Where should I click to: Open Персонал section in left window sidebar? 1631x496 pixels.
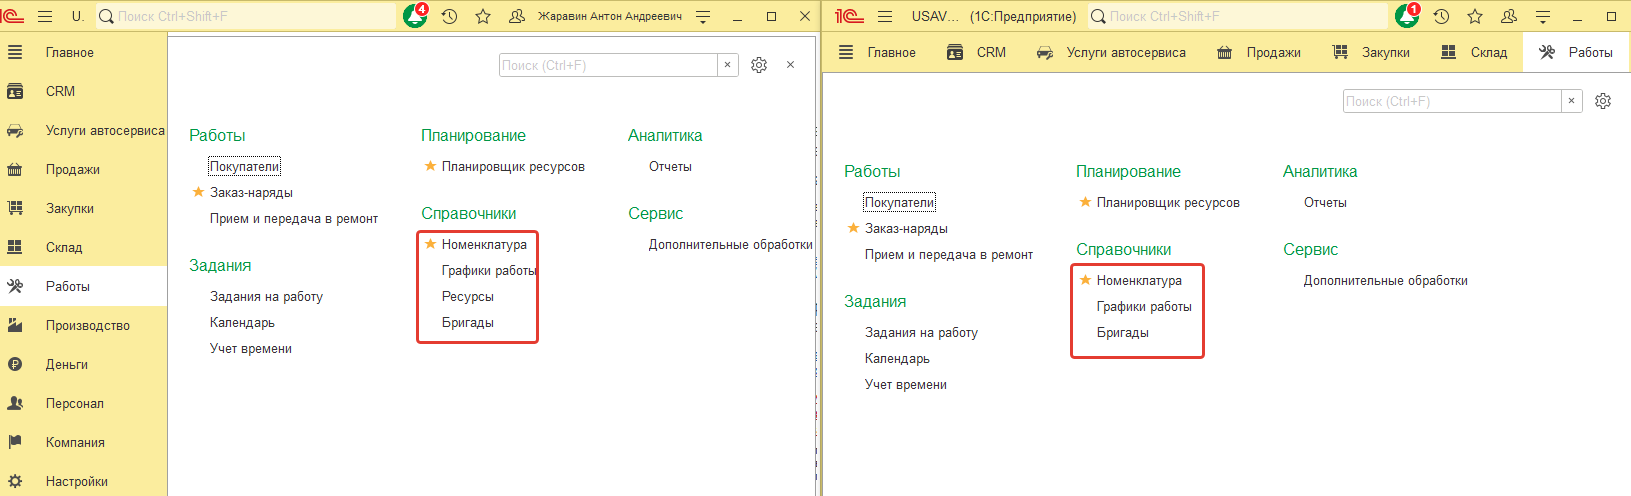(83, 403)
